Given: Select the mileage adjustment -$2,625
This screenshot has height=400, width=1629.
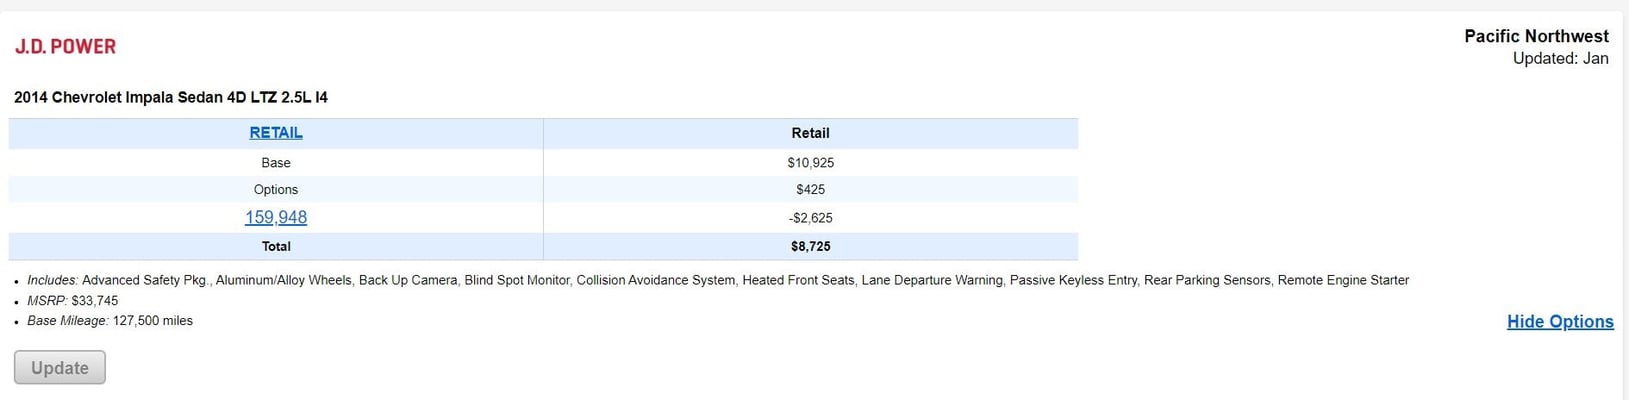Looking at the screenshot, I should click(810, 217).
